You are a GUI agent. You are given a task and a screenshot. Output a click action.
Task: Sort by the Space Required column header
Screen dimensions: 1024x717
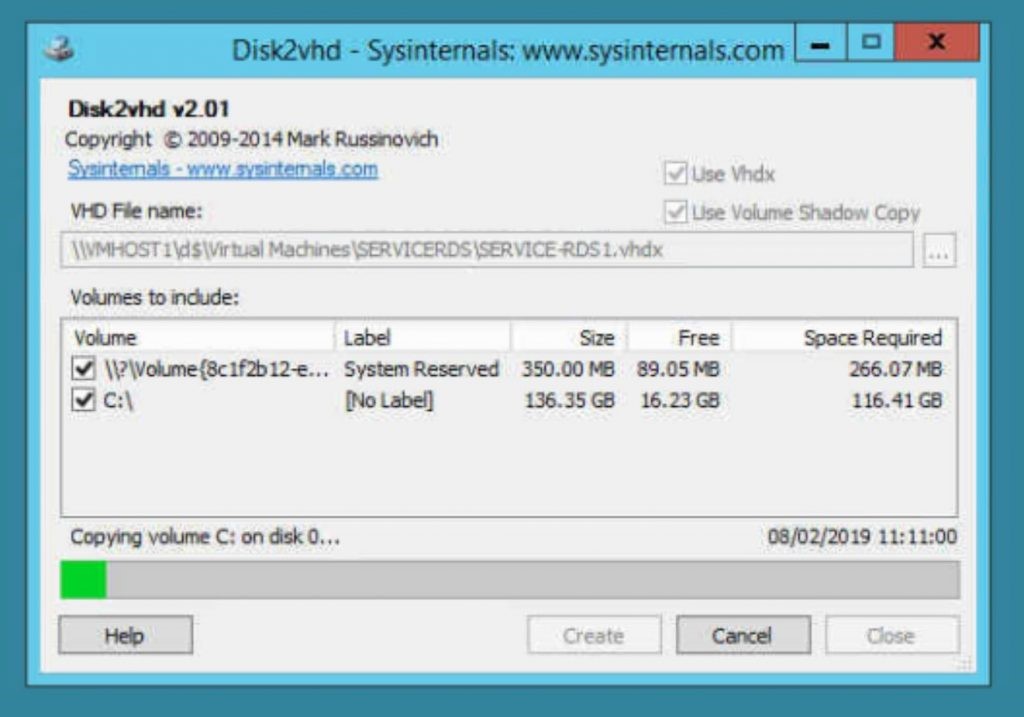[x=844, y=338]
